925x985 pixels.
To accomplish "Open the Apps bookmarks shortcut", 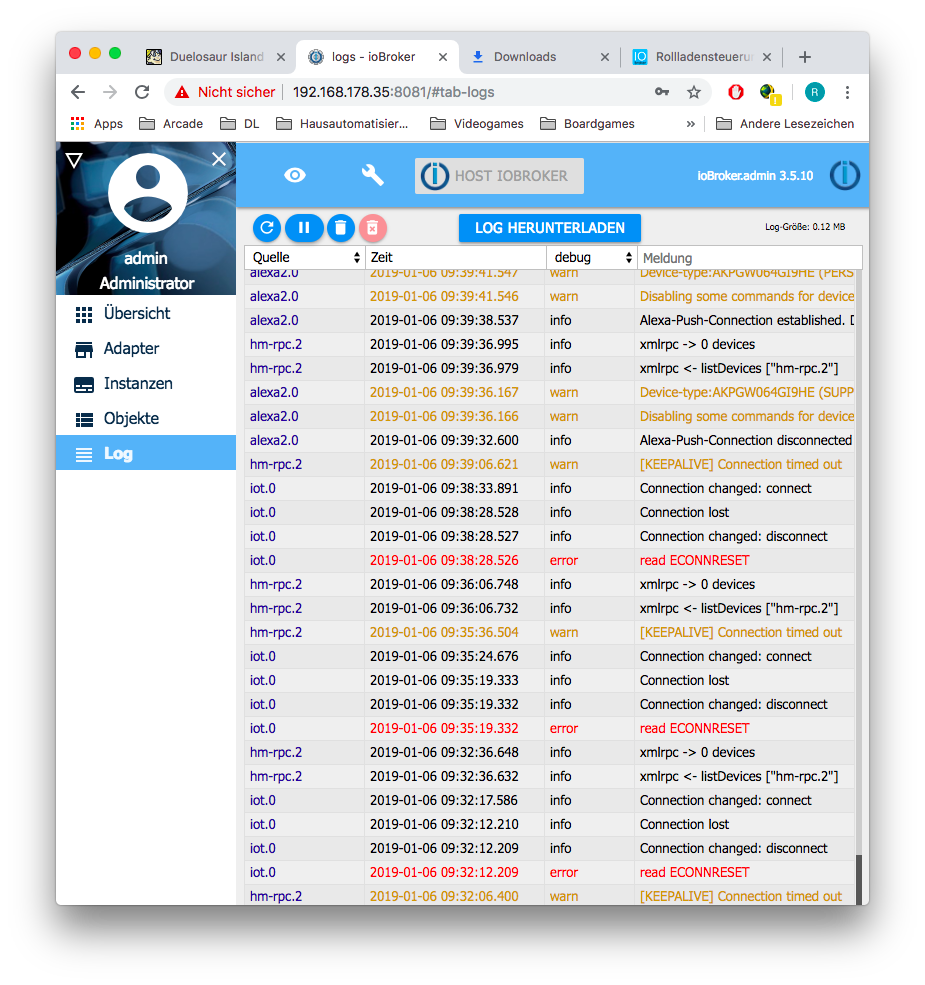I will 97,124.
